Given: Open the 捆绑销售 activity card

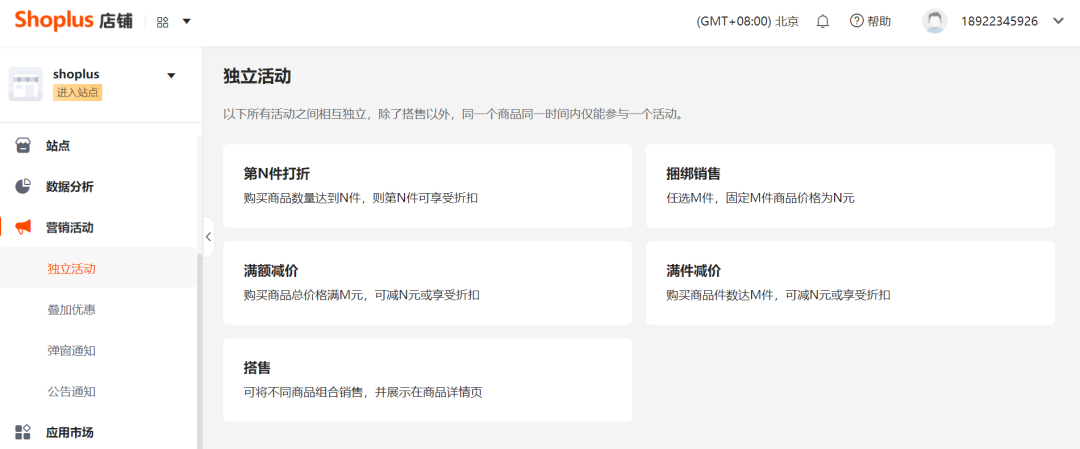Looking at the screenshot, I should tap(850, 185).
